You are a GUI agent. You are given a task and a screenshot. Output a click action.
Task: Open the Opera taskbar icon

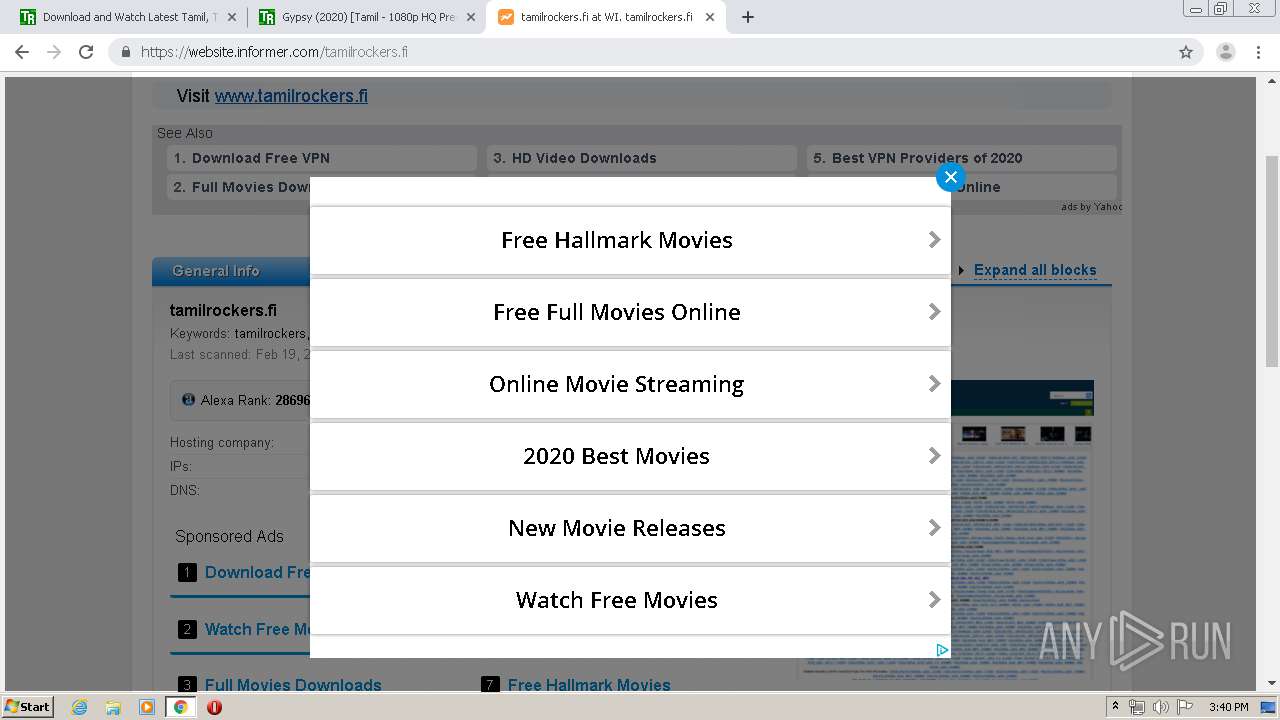pyautogui.click(x=214, y=707)
